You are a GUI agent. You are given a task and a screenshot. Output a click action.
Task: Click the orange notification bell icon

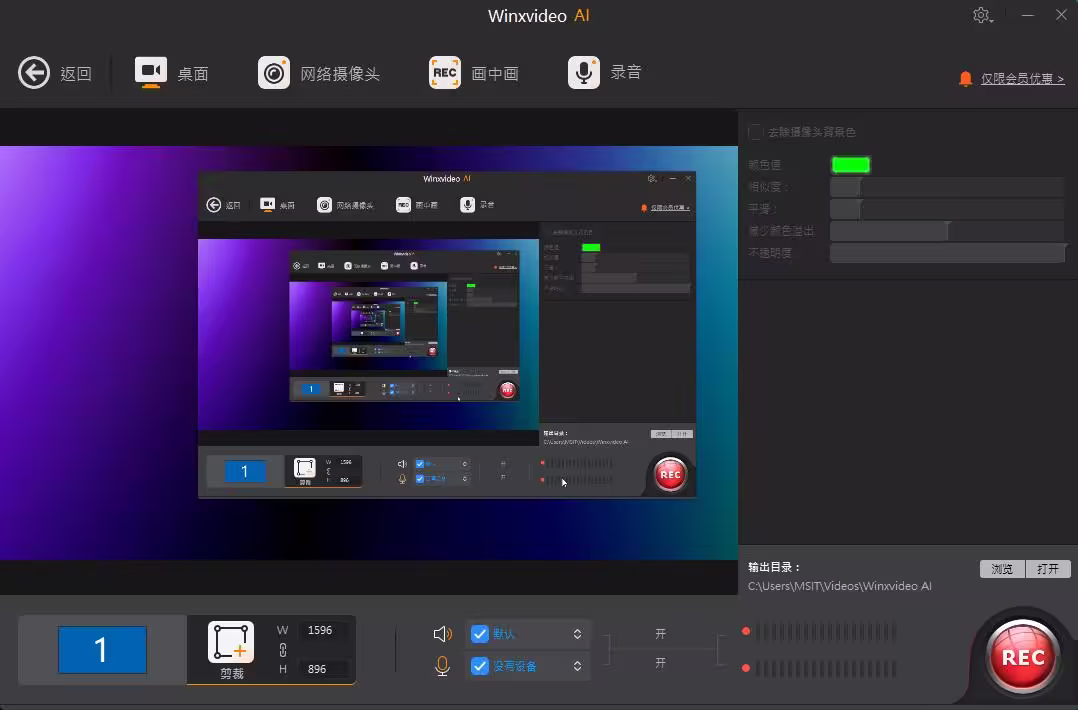point(965,78)
